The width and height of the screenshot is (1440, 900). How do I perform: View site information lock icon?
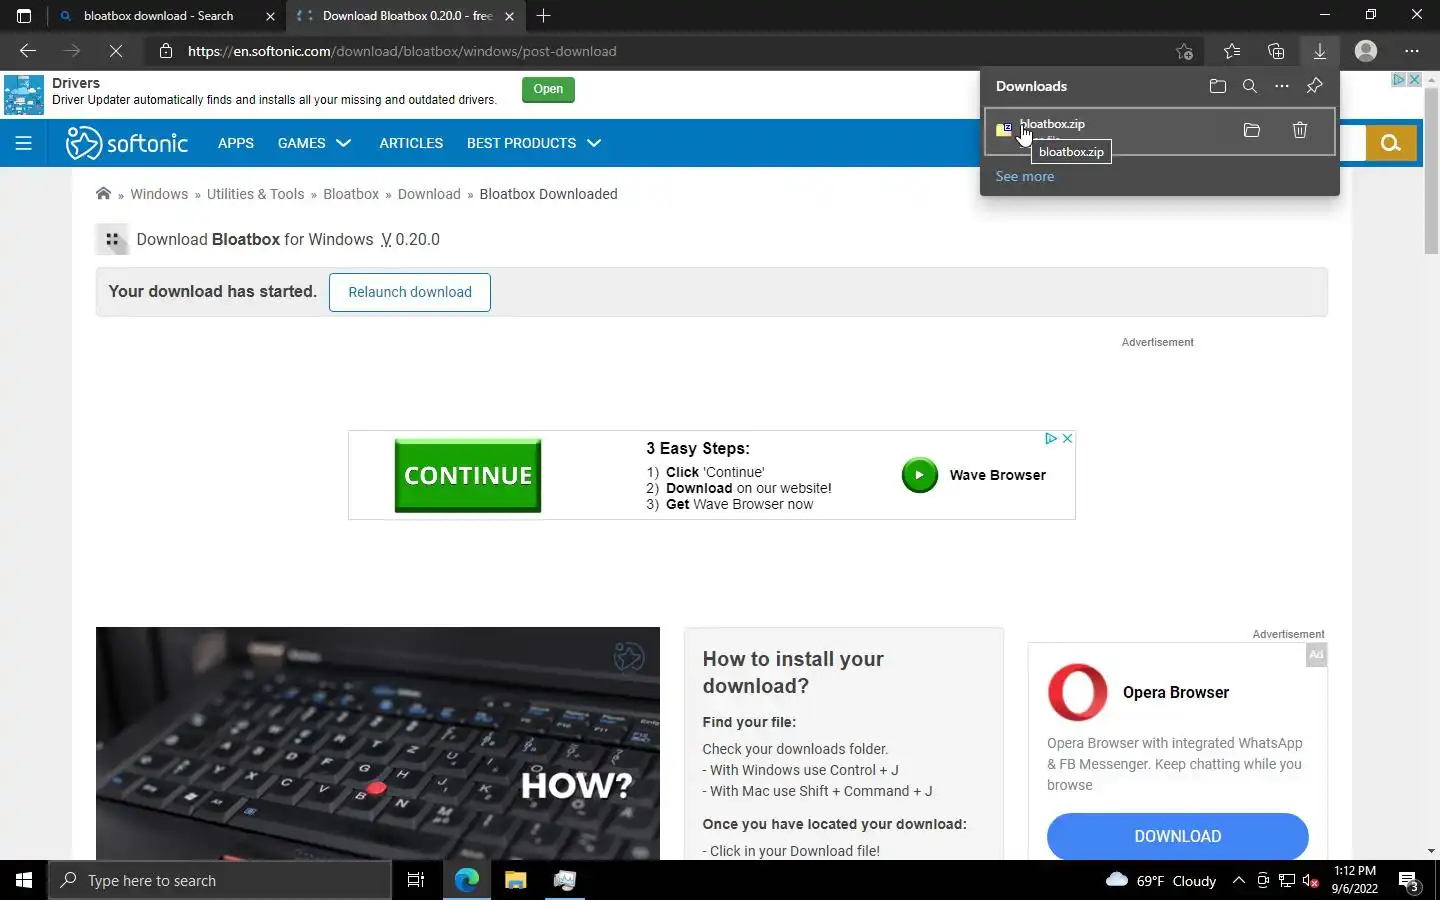pyautogui.click(x=166, y=51)
